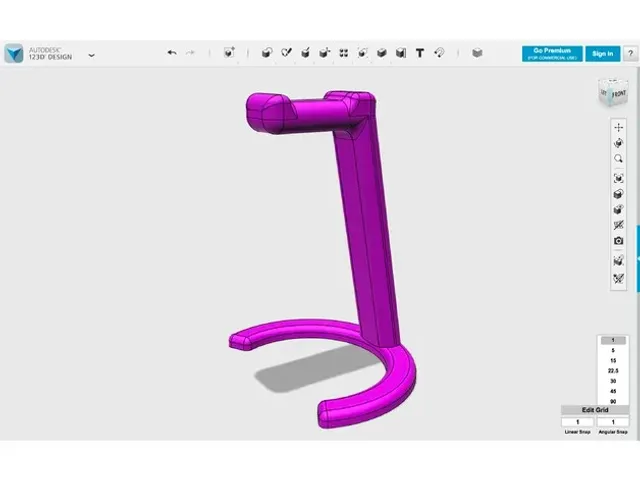Open the Linear Snap value field

click(578, 422)
